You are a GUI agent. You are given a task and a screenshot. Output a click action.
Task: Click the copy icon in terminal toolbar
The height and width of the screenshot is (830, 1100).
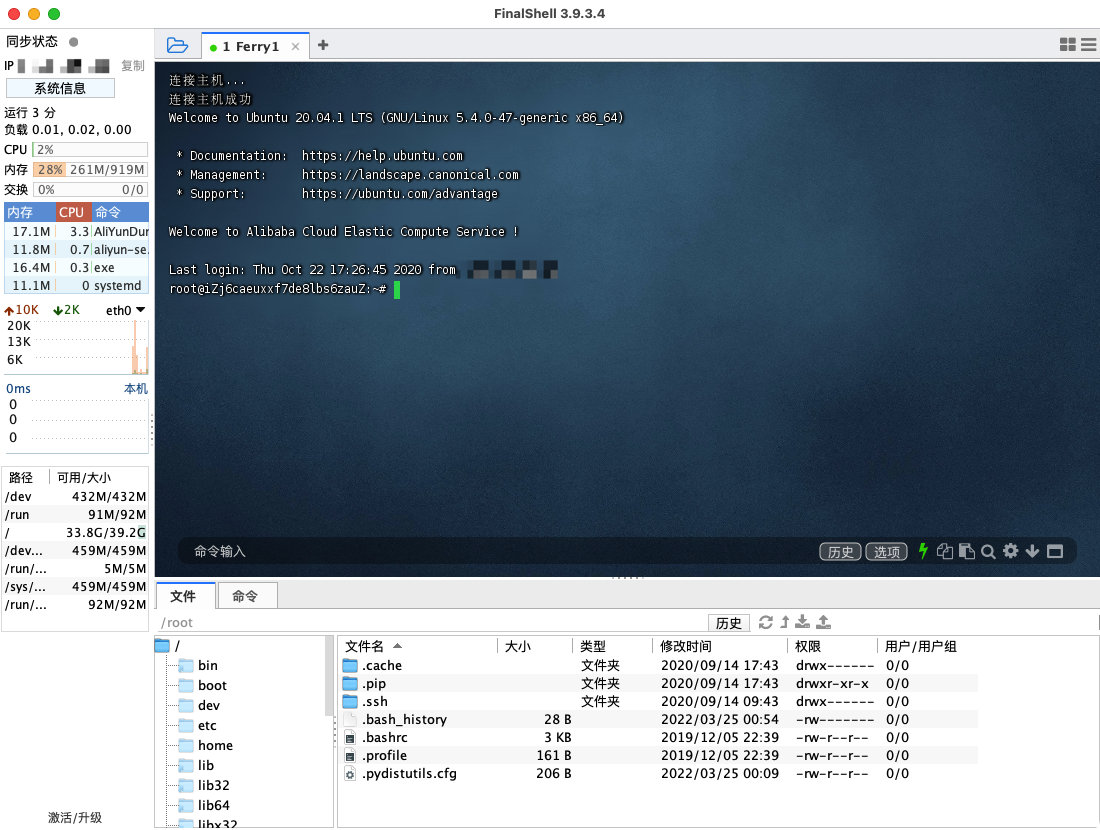coord(945,551)
